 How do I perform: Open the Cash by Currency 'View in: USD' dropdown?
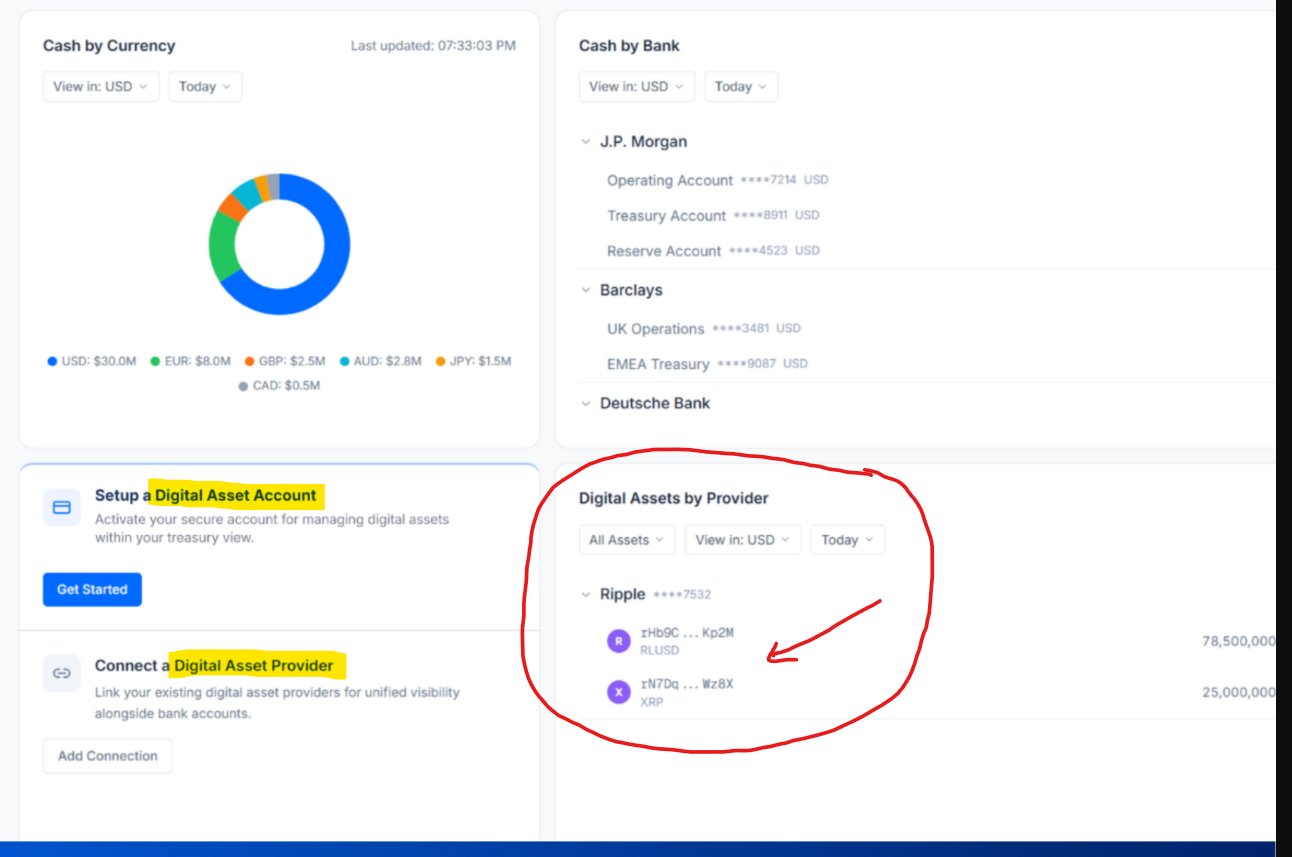(101, 87)
